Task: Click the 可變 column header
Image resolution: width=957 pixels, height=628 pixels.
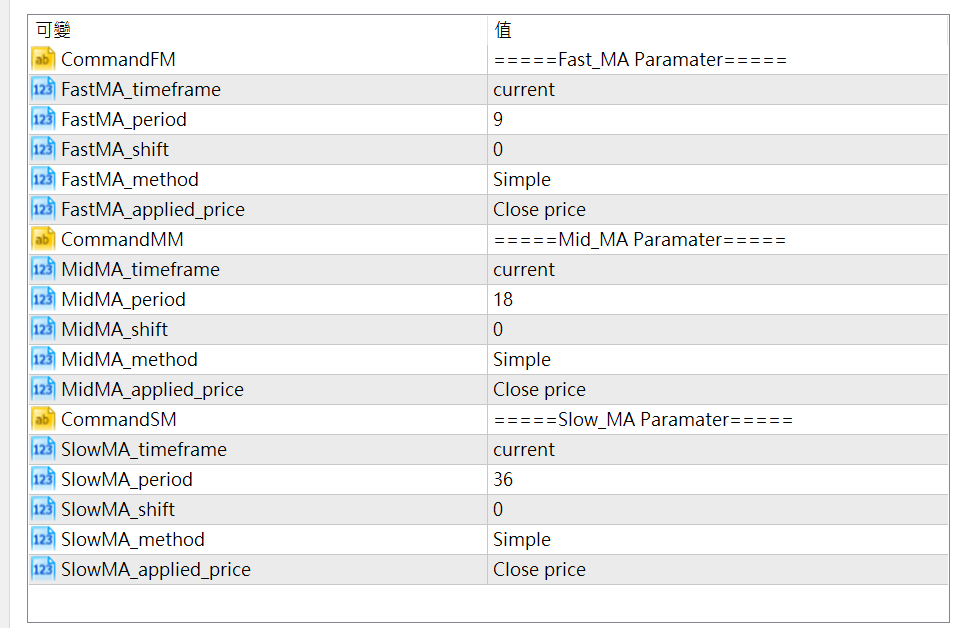Action: [x=52, y=30]
